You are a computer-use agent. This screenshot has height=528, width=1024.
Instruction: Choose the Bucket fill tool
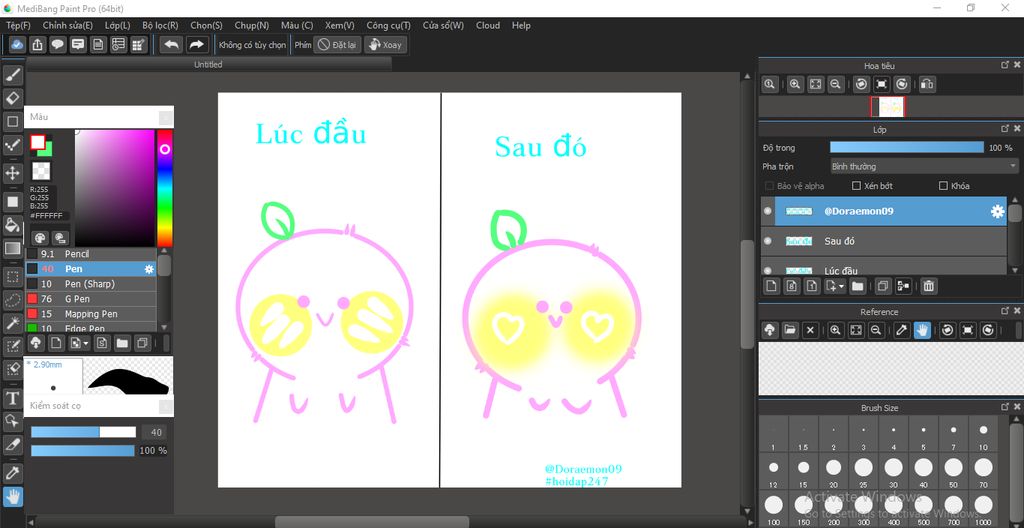point(13,225)
